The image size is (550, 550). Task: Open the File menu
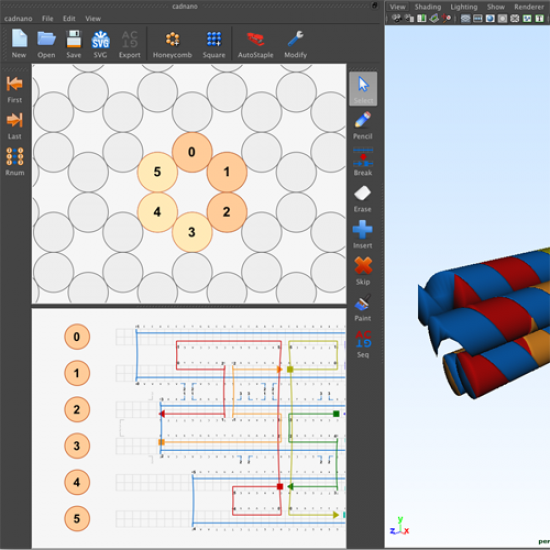(47, 19)
